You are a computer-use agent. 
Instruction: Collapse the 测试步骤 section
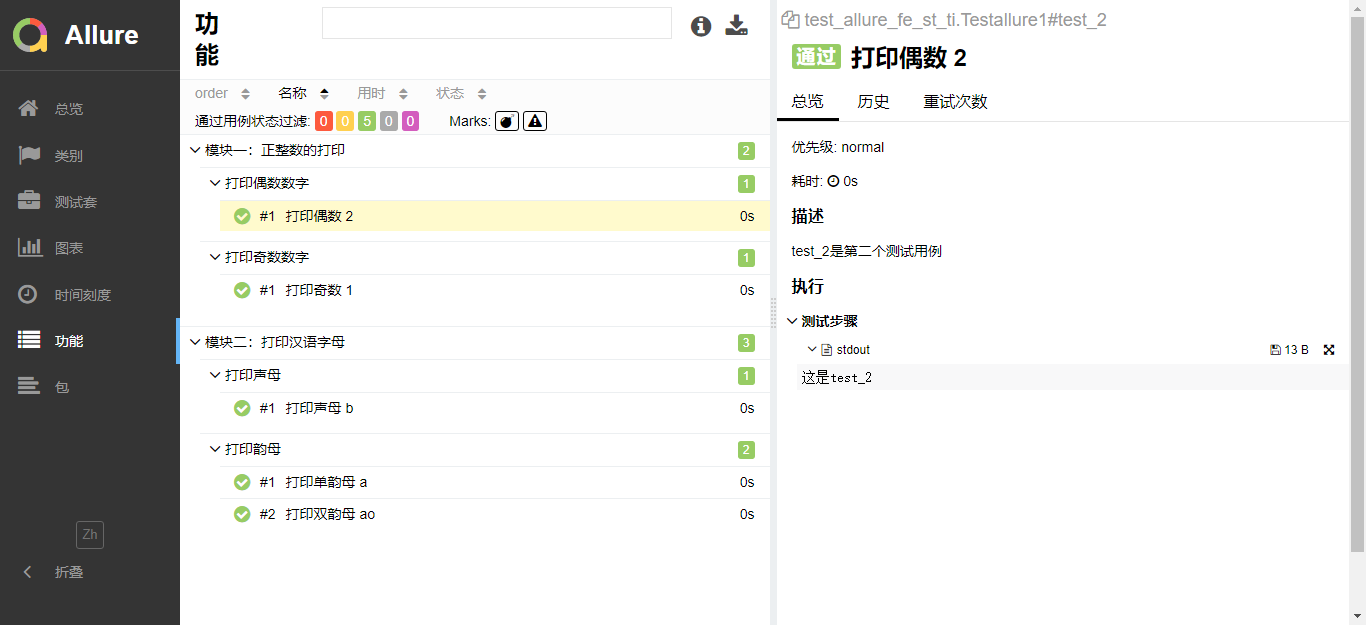792,321
